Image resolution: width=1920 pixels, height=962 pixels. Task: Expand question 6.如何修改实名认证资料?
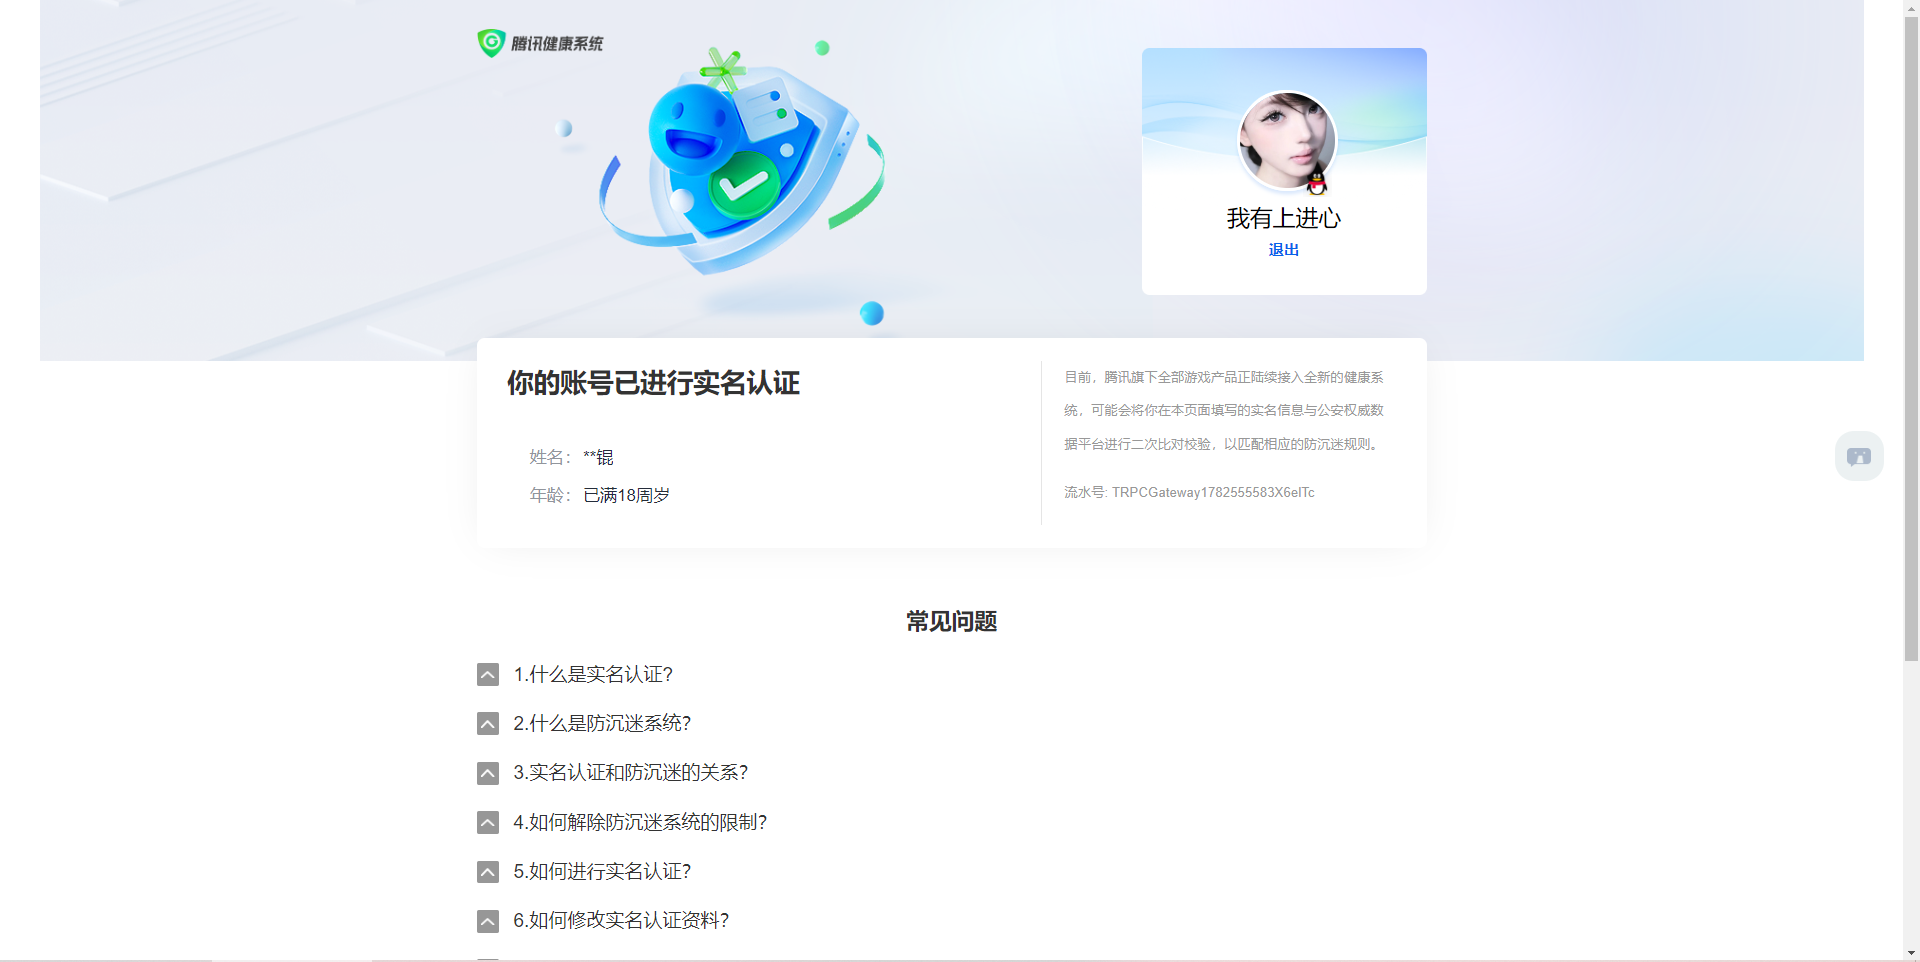click(488, 921)
